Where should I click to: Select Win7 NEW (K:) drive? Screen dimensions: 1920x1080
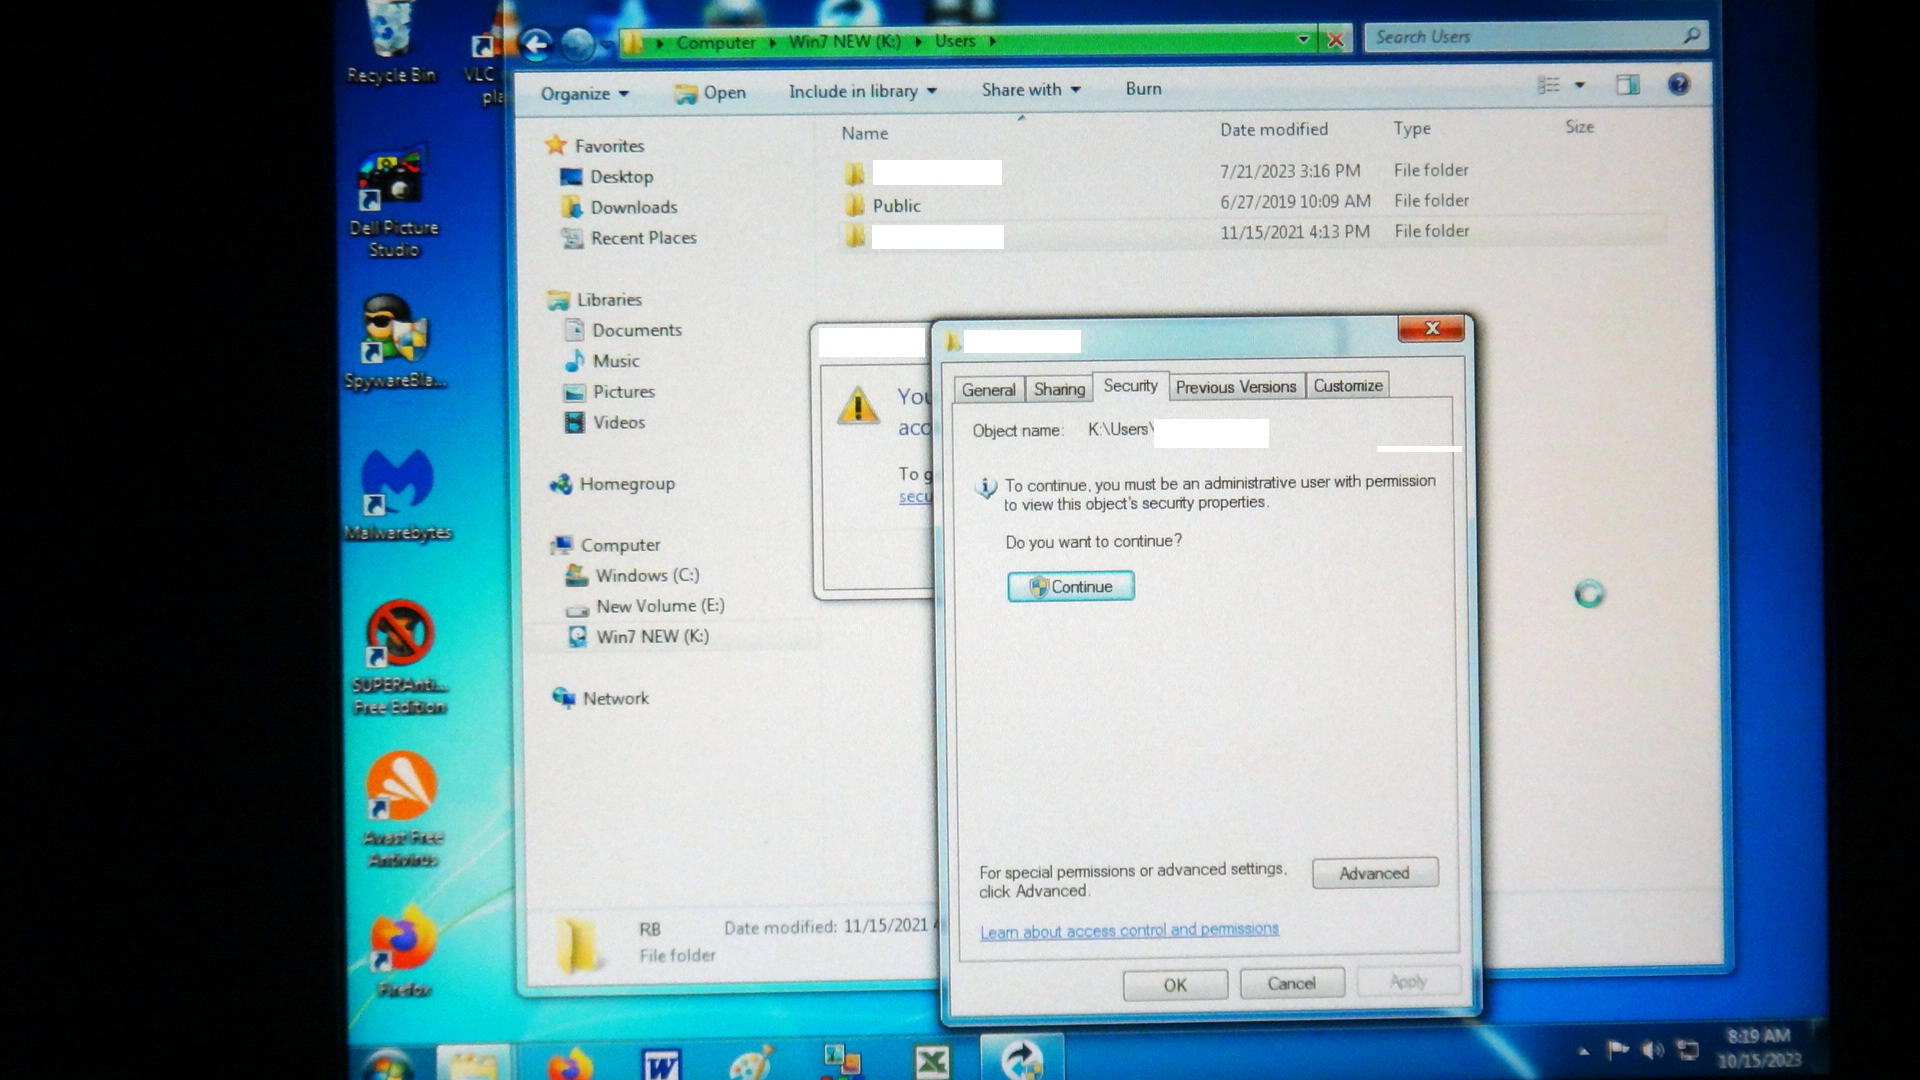pos(638,637)
